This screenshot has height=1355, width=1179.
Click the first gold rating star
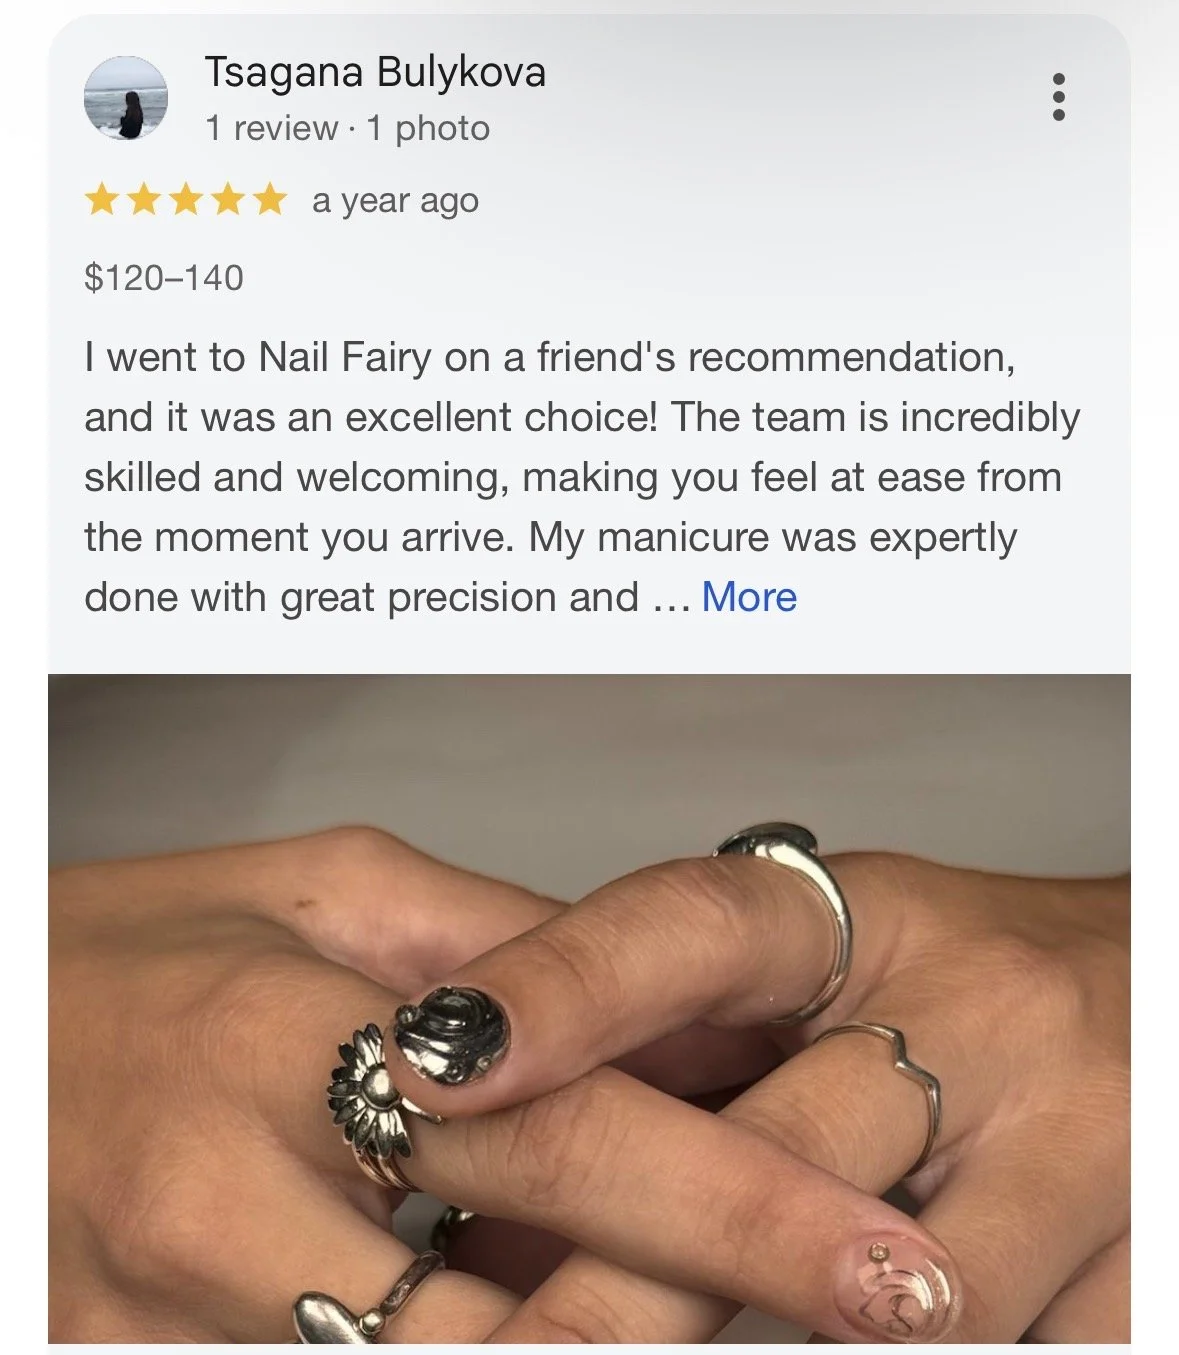click(101, 200)
